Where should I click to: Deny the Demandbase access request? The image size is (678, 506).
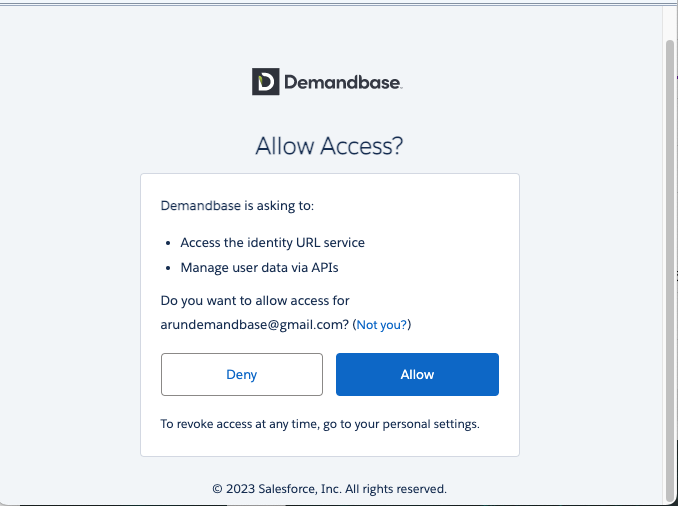coord(242,375)
